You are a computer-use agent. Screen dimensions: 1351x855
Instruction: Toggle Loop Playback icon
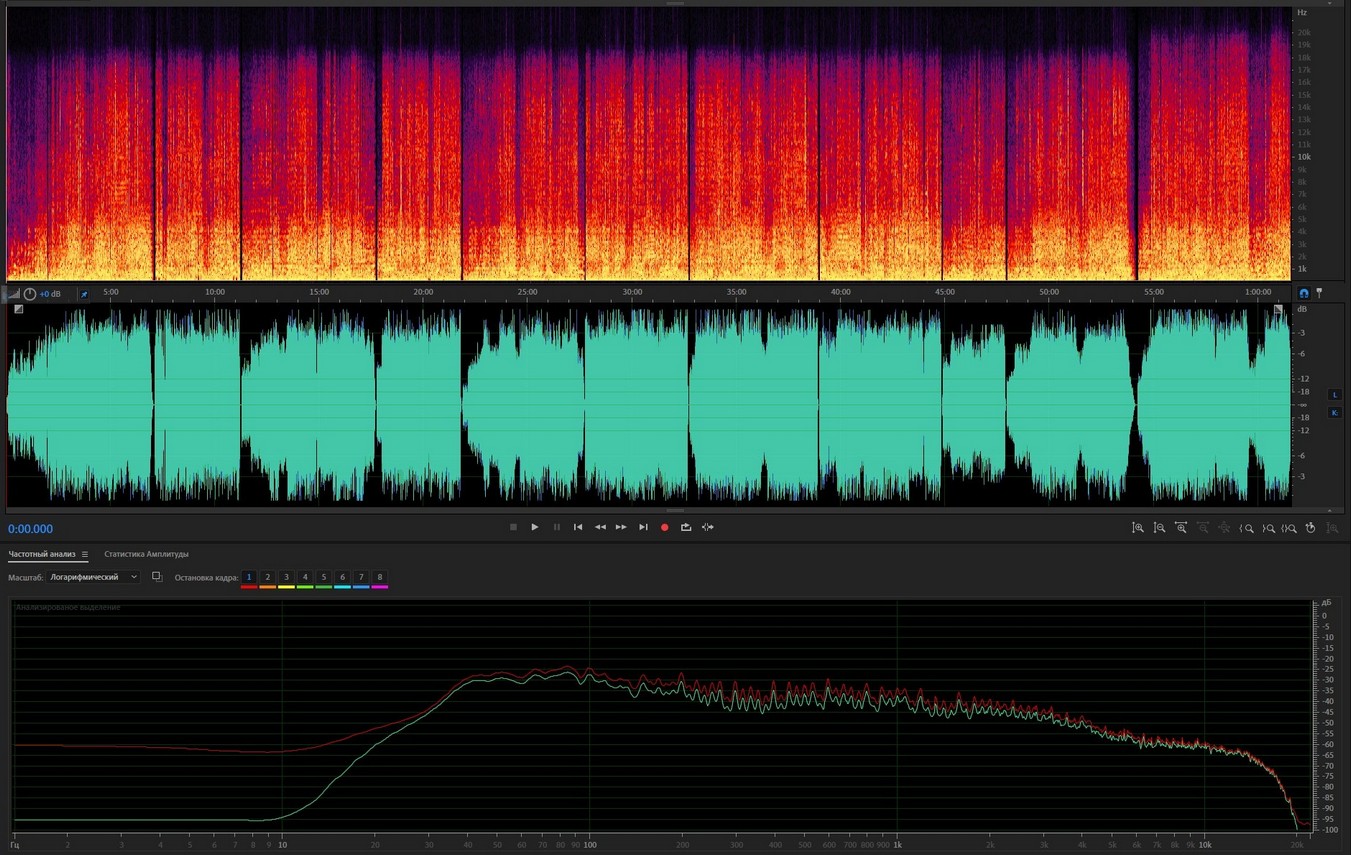[686, 527]
